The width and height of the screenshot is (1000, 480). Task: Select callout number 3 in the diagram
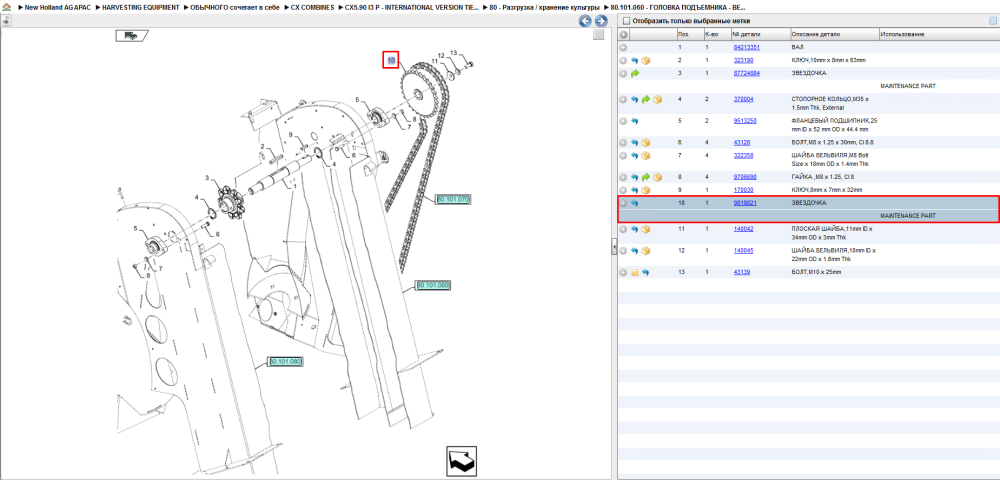point(207,178)
